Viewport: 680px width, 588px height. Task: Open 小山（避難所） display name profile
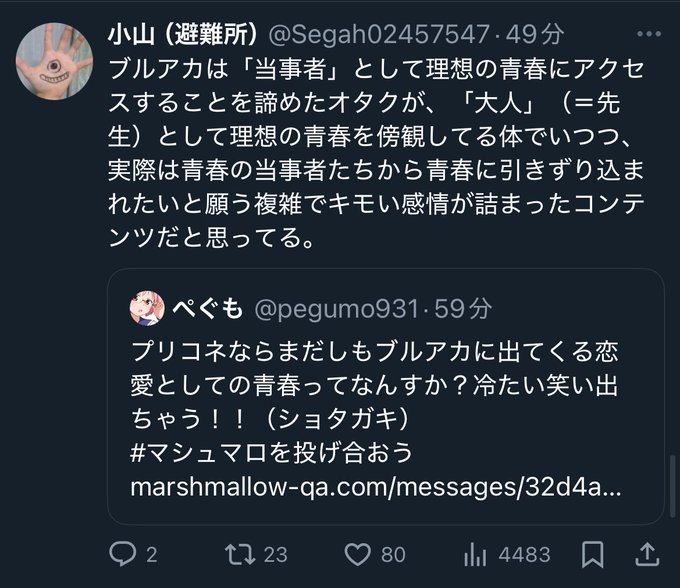click(x=182, y=34)
